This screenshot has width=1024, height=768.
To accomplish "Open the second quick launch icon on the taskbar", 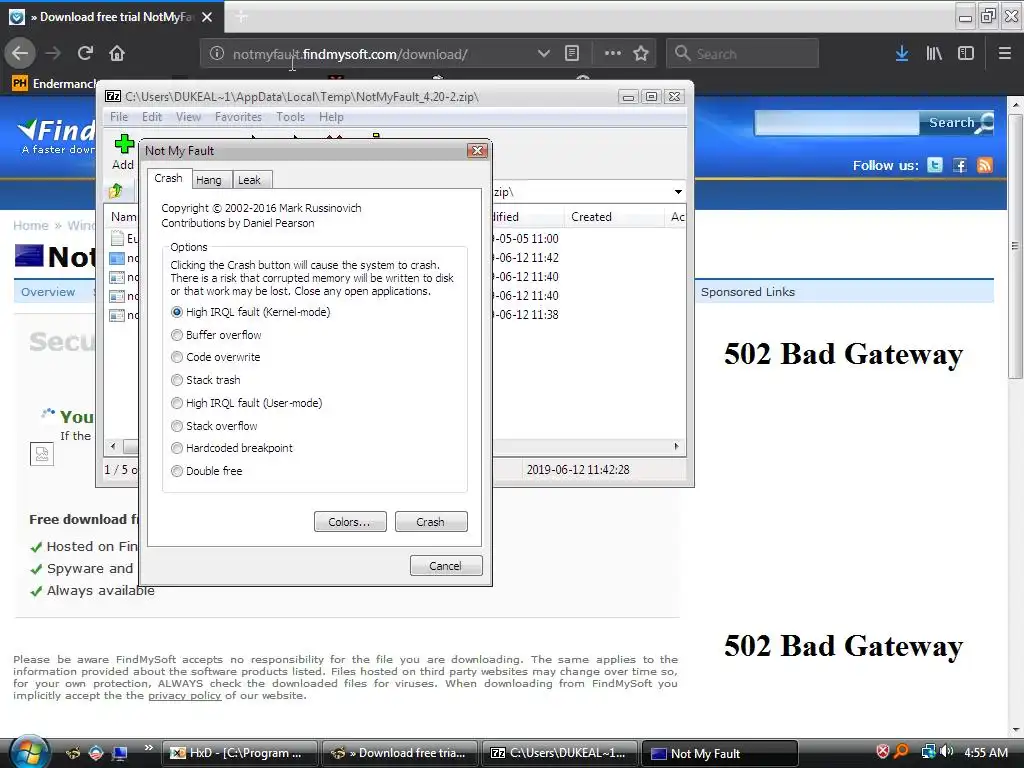I will [95, 753].
